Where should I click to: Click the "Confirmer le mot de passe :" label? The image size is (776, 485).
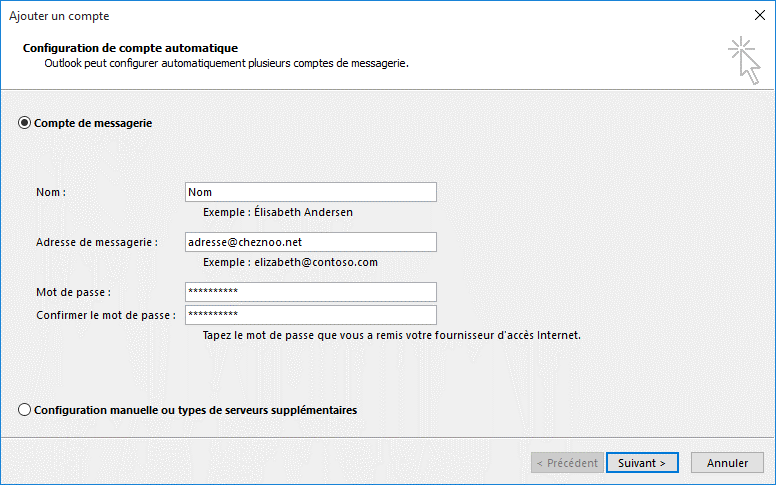[x=106, y=315]
